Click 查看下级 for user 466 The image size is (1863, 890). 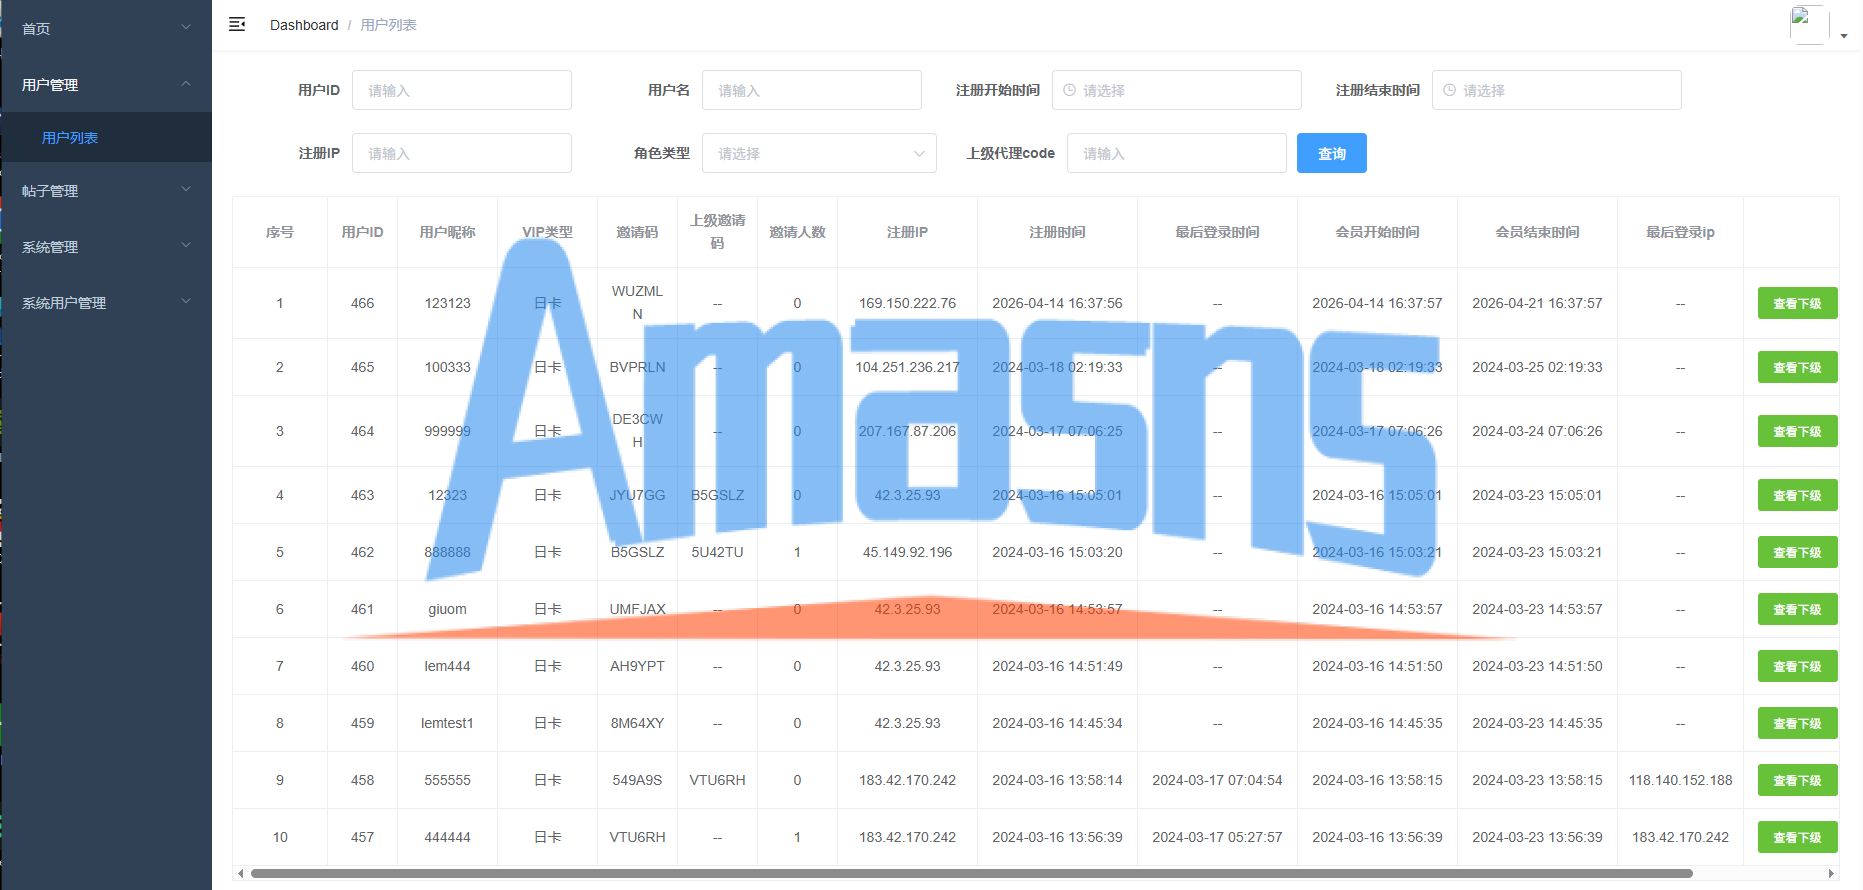[1797, 303]
